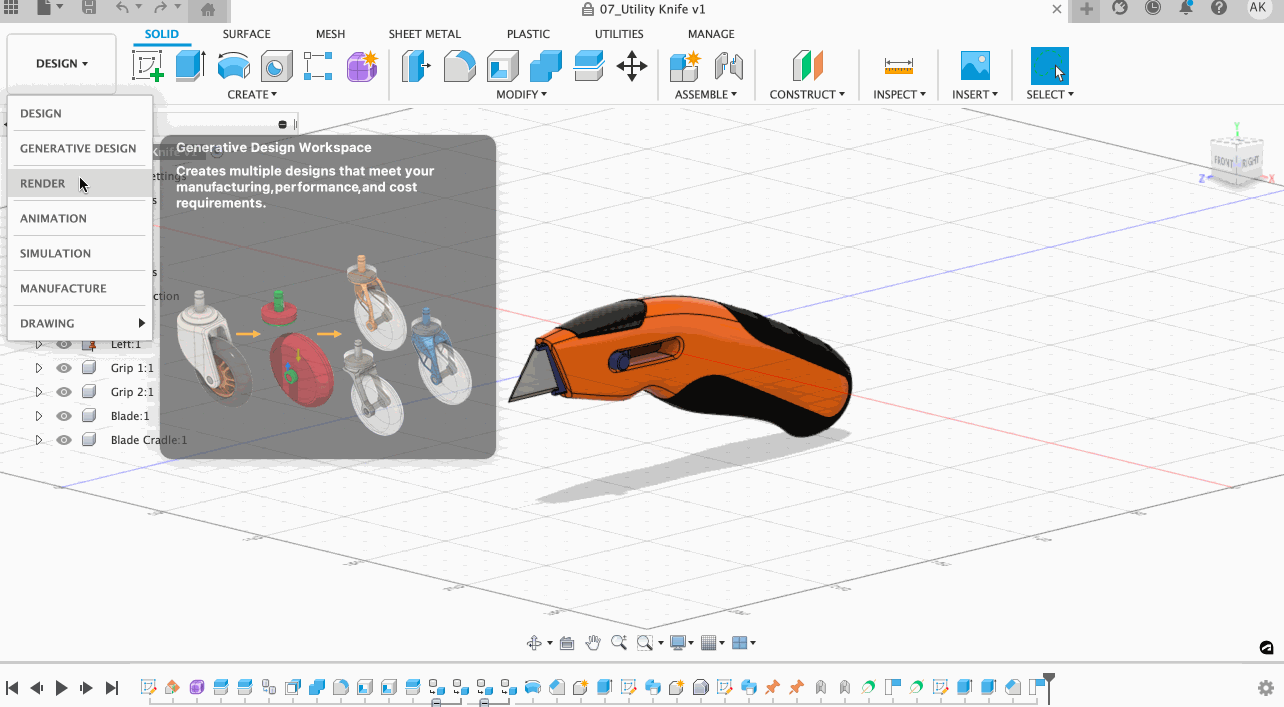
Task: Click the Hole tool icon
Action: [x=276, y=67]
